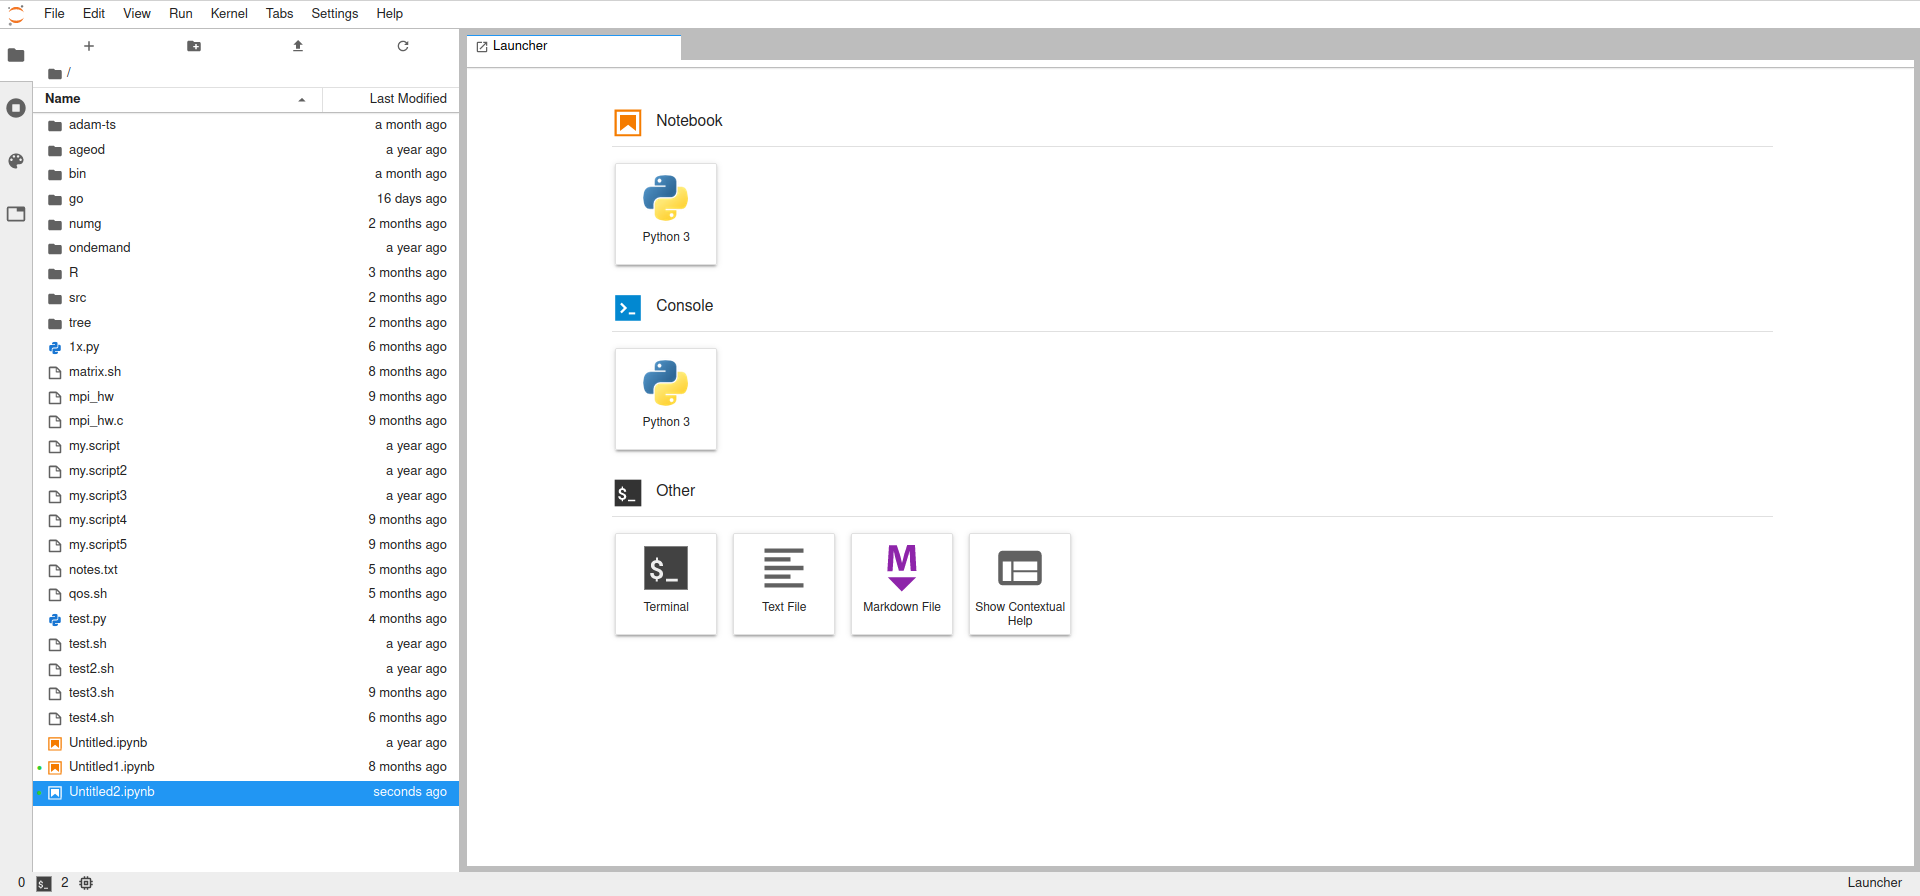Launch a Python 3 Console
Viewport: 1920px width, 896px height.
click(x=666, y=399)
